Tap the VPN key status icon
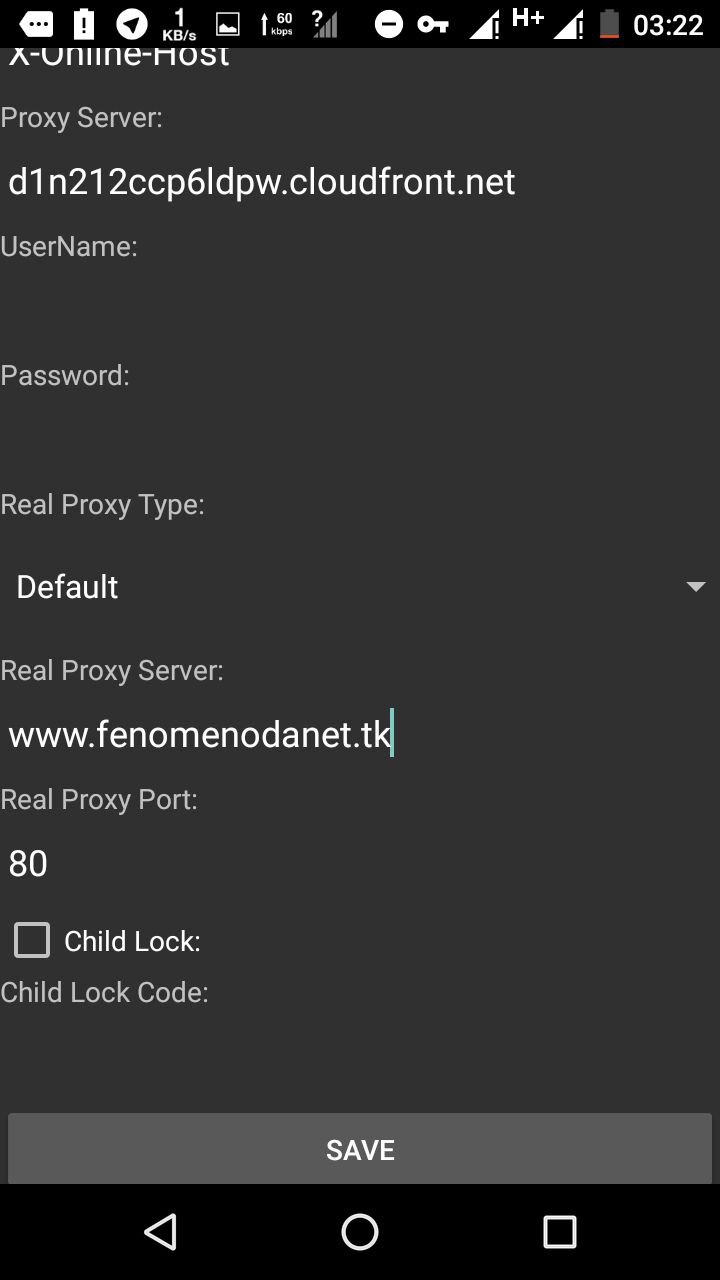720x1280 pixels. coord(433,24)
